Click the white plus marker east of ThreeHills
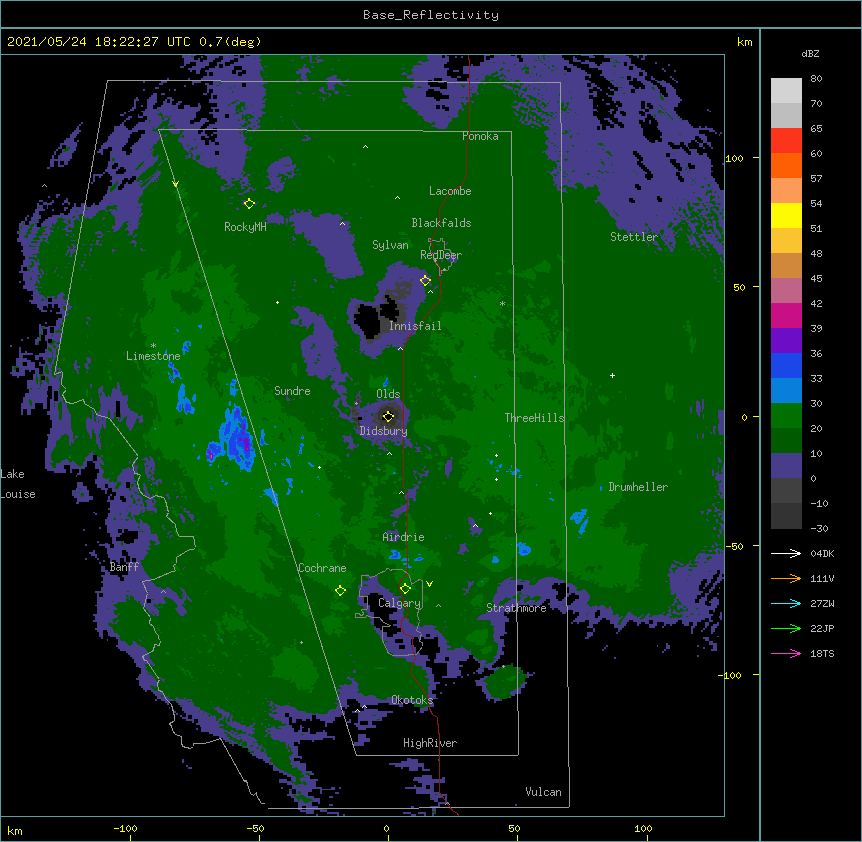 click(612, 375)
